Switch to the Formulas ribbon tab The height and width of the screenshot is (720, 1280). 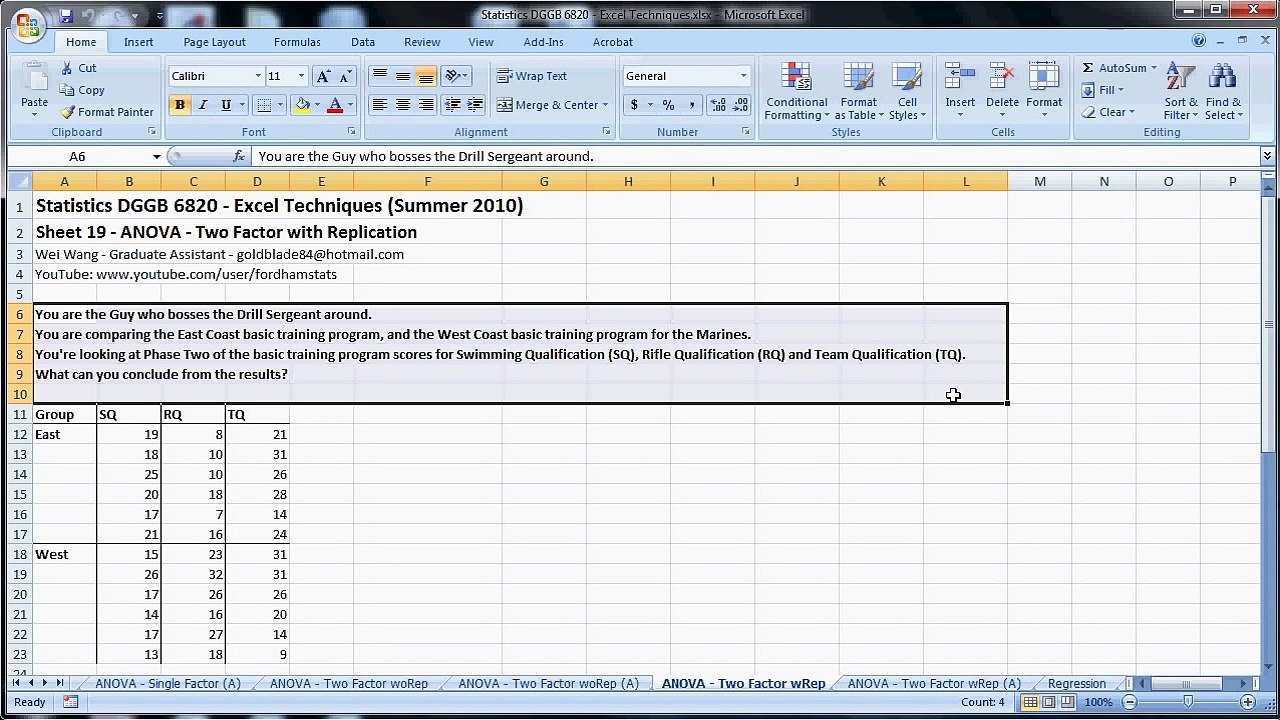point(297,42)
